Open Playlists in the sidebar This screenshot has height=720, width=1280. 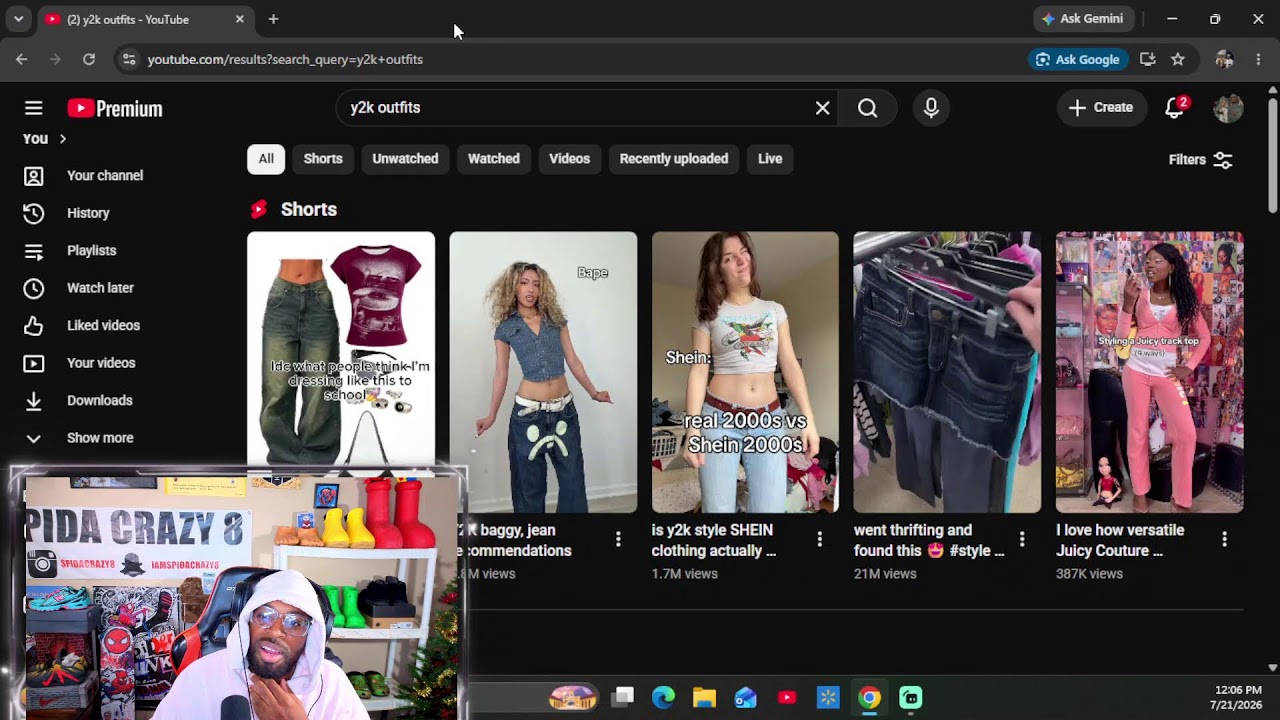91,251
